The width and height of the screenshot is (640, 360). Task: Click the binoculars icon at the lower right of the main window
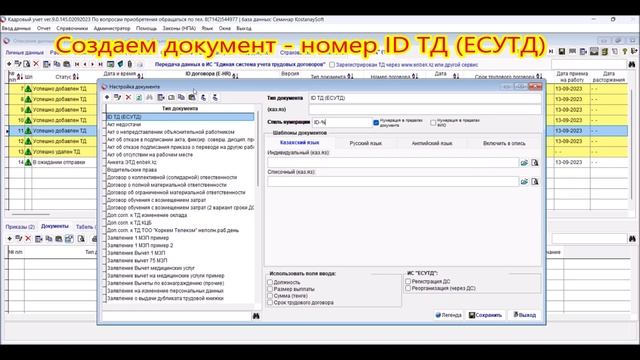point(632,239)
